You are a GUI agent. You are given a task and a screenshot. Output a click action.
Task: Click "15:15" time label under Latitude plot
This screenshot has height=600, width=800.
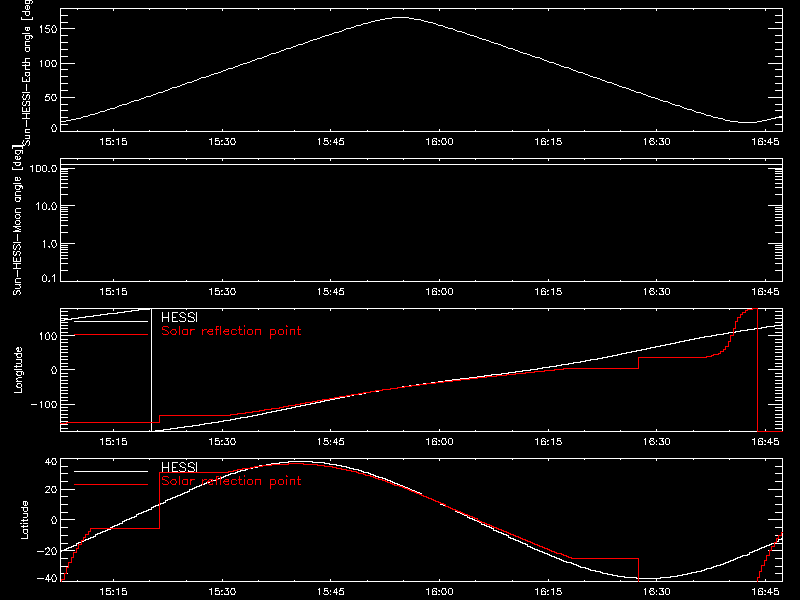(x=113, y=592)
